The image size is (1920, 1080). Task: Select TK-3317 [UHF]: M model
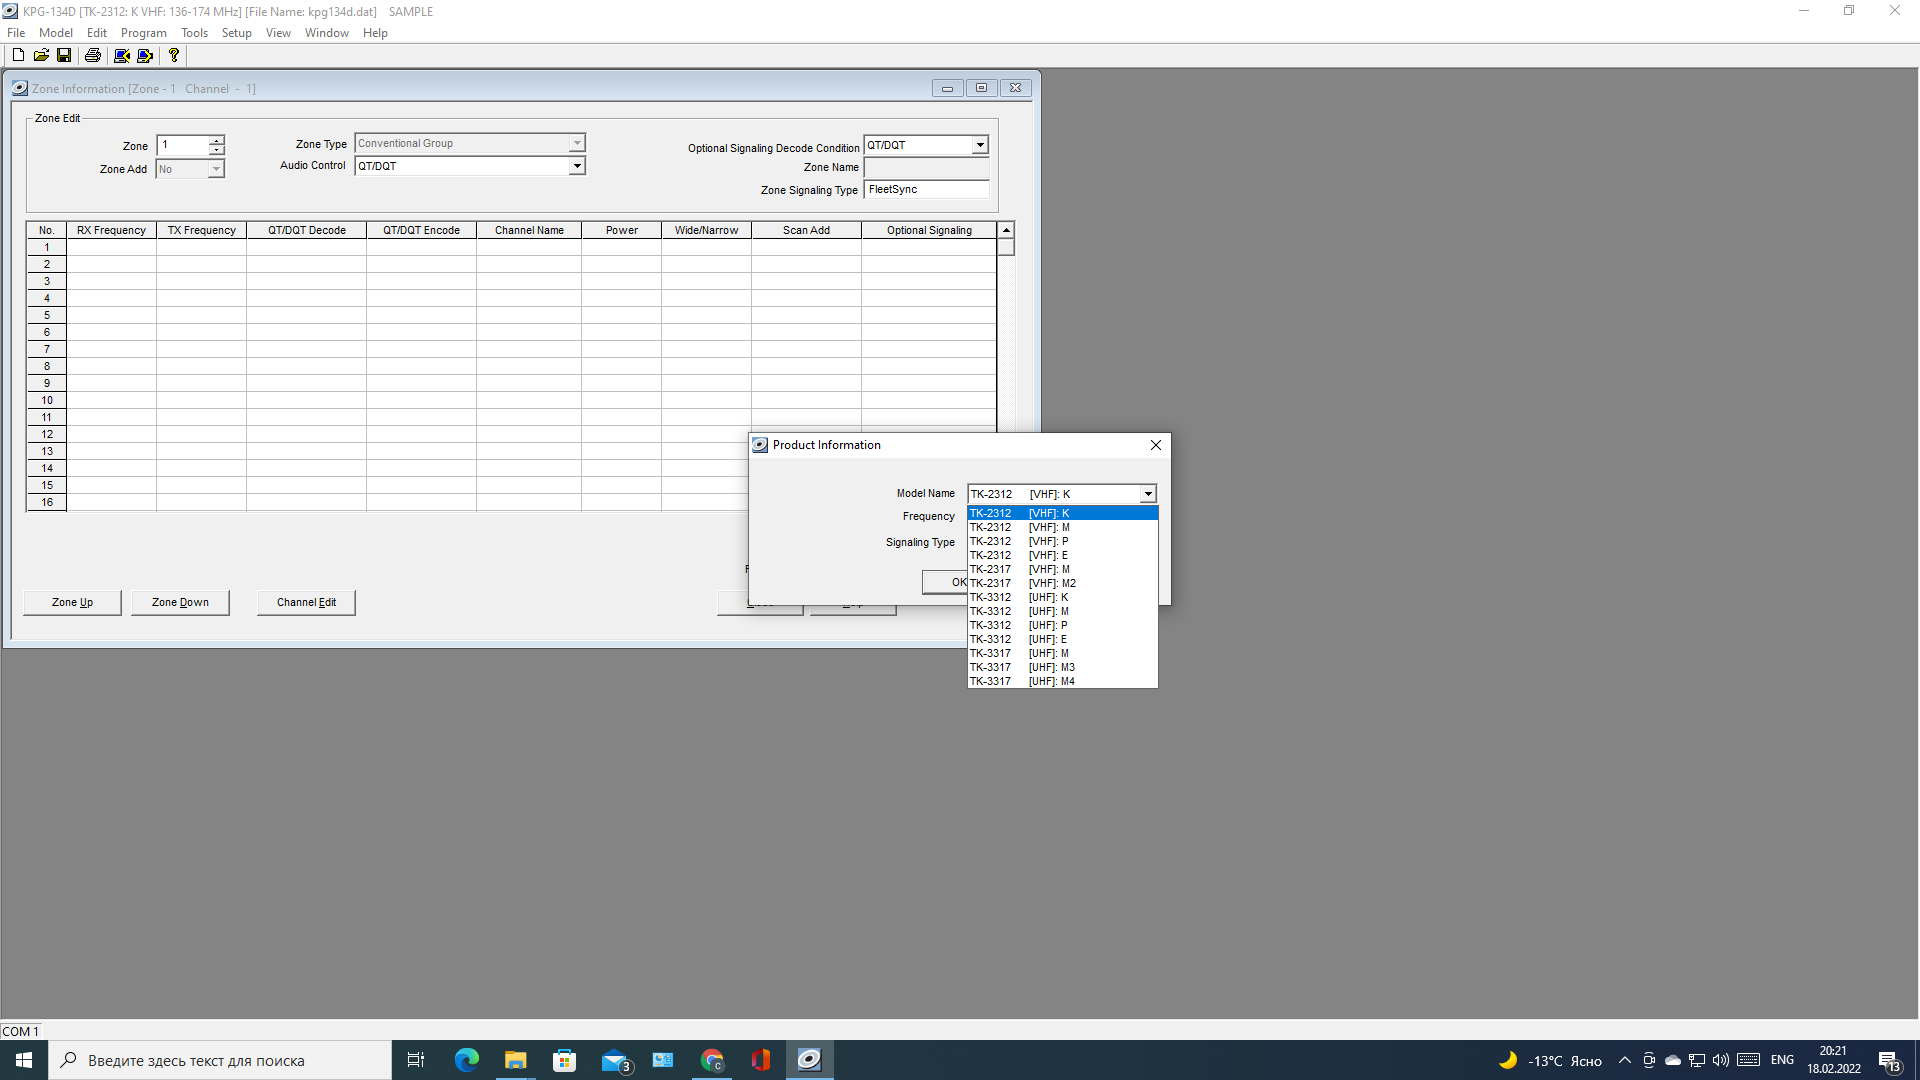pyautogui.click(x=1062, y=653)
